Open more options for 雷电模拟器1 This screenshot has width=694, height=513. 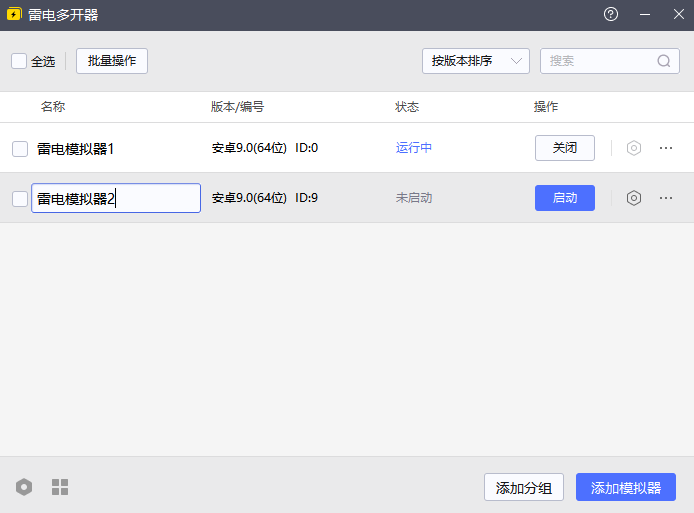tap(666, 148)
